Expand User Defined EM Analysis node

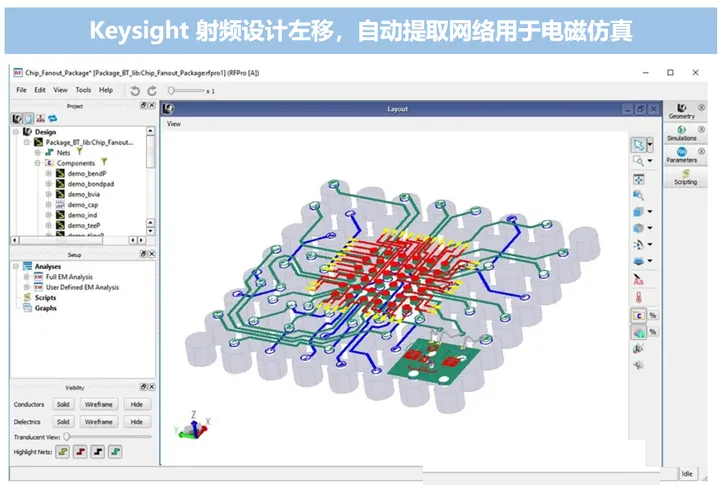(x=27, y=287)
